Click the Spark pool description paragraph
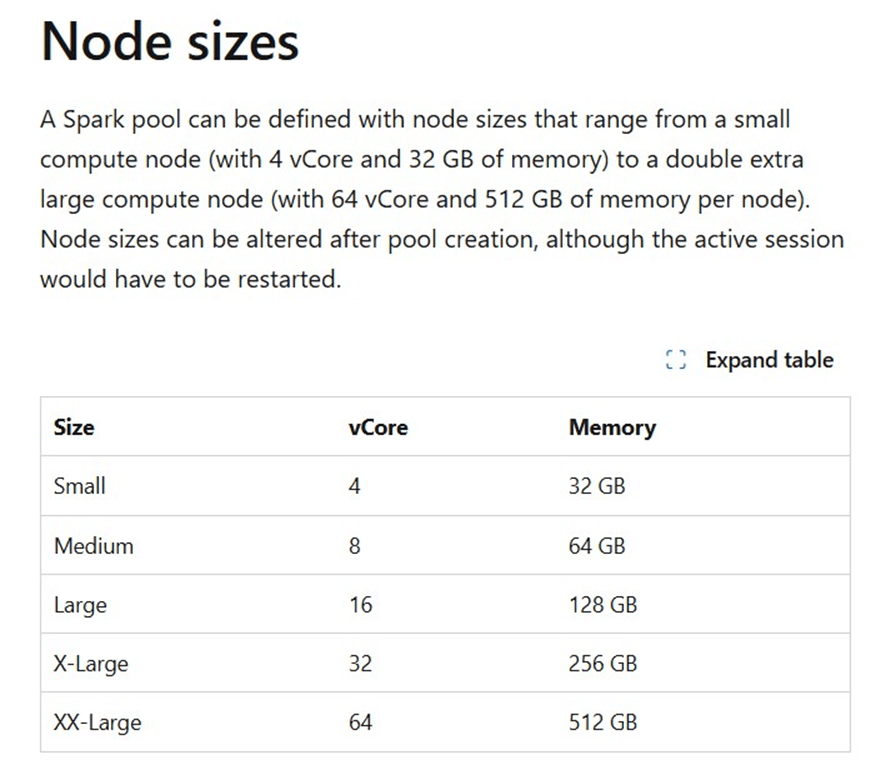 [440, 200]
